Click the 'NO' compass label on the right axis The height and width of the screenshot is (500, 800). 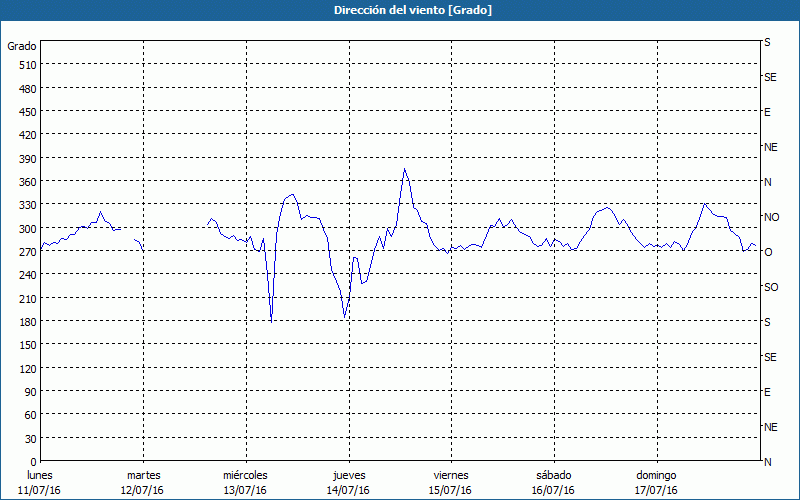(x=771, y=217)
